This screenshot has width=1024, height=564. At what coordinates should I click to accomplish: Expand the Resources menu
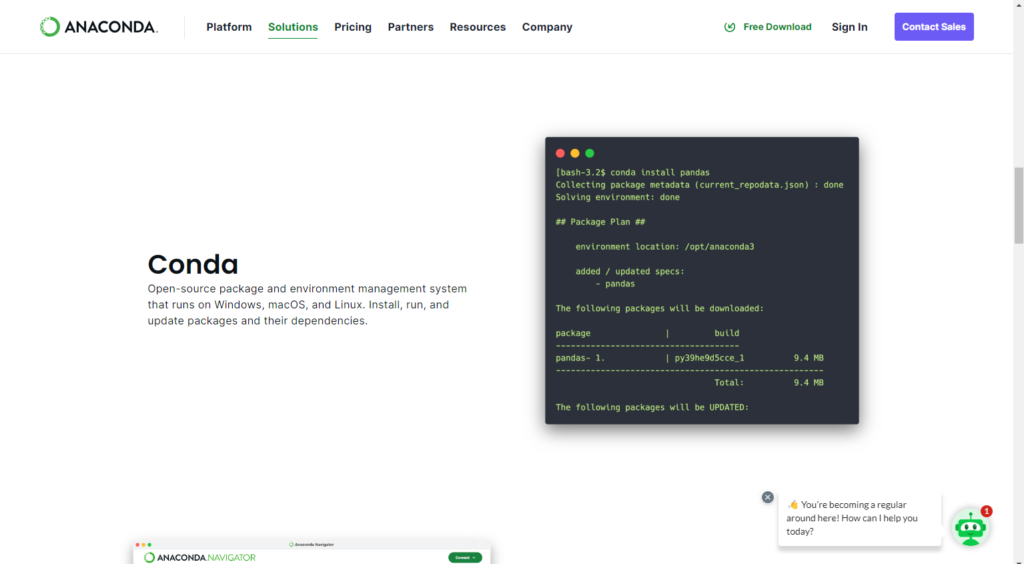click(477, 27)
